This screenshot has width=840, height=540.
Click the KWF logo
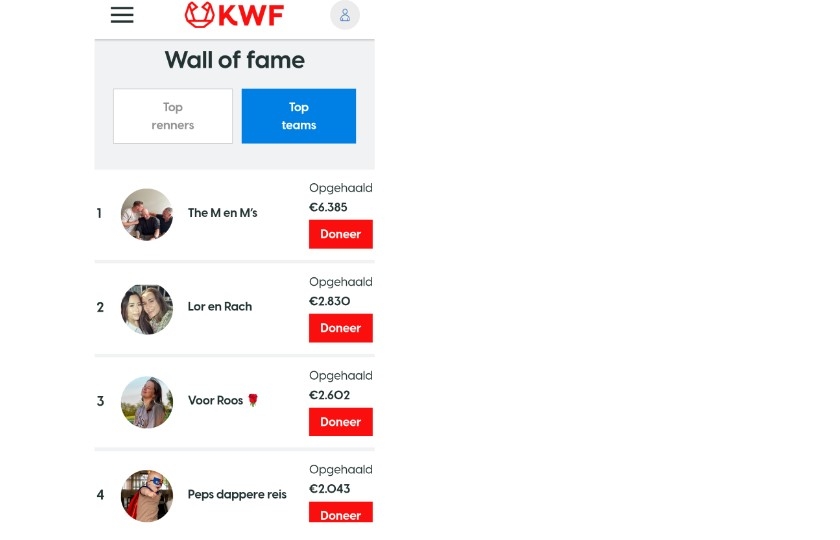(x=234, y=15)
